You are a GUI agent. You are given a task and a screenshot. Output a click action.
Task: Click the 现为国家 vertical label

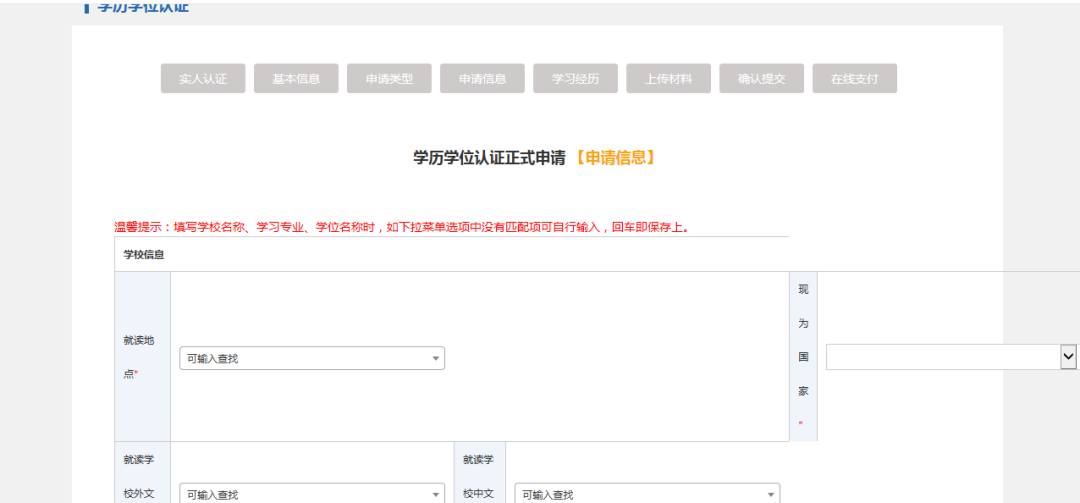point(803,357)
